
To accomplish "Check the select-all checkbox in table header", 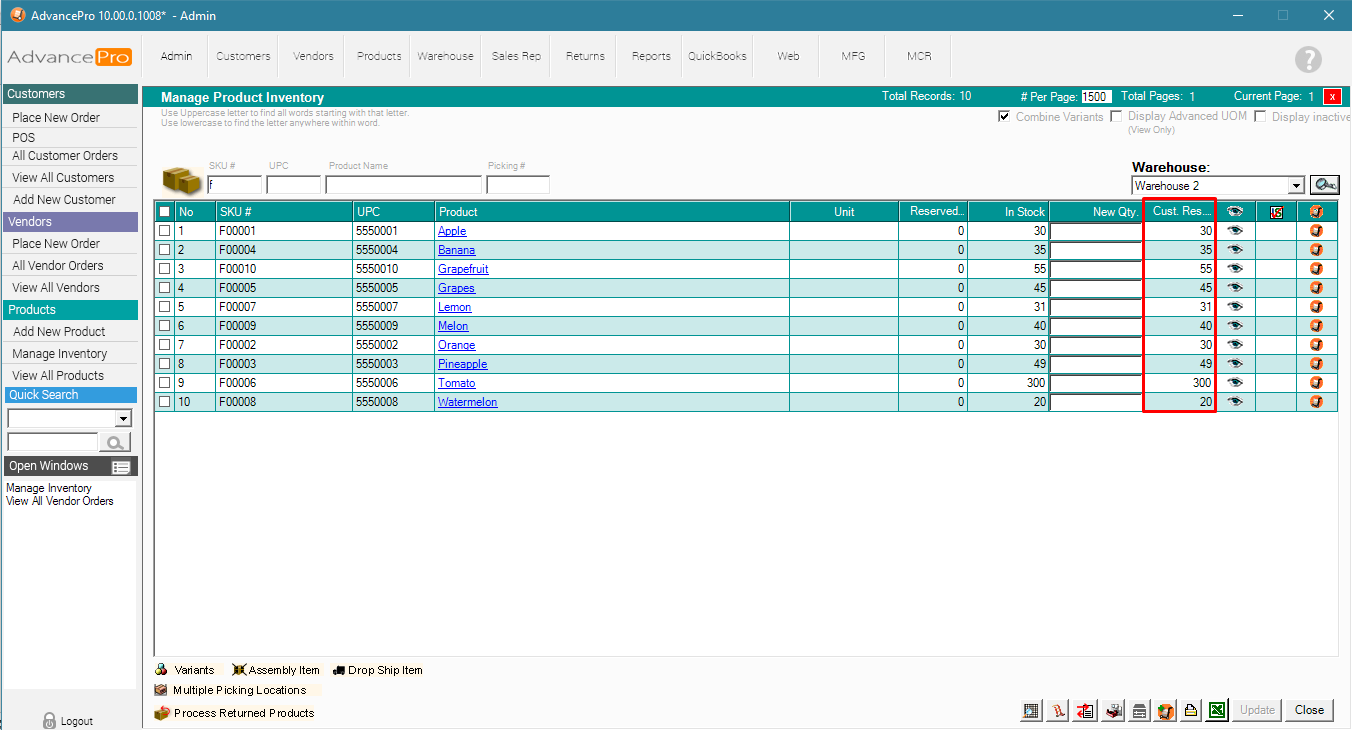I will click(165, 212).
